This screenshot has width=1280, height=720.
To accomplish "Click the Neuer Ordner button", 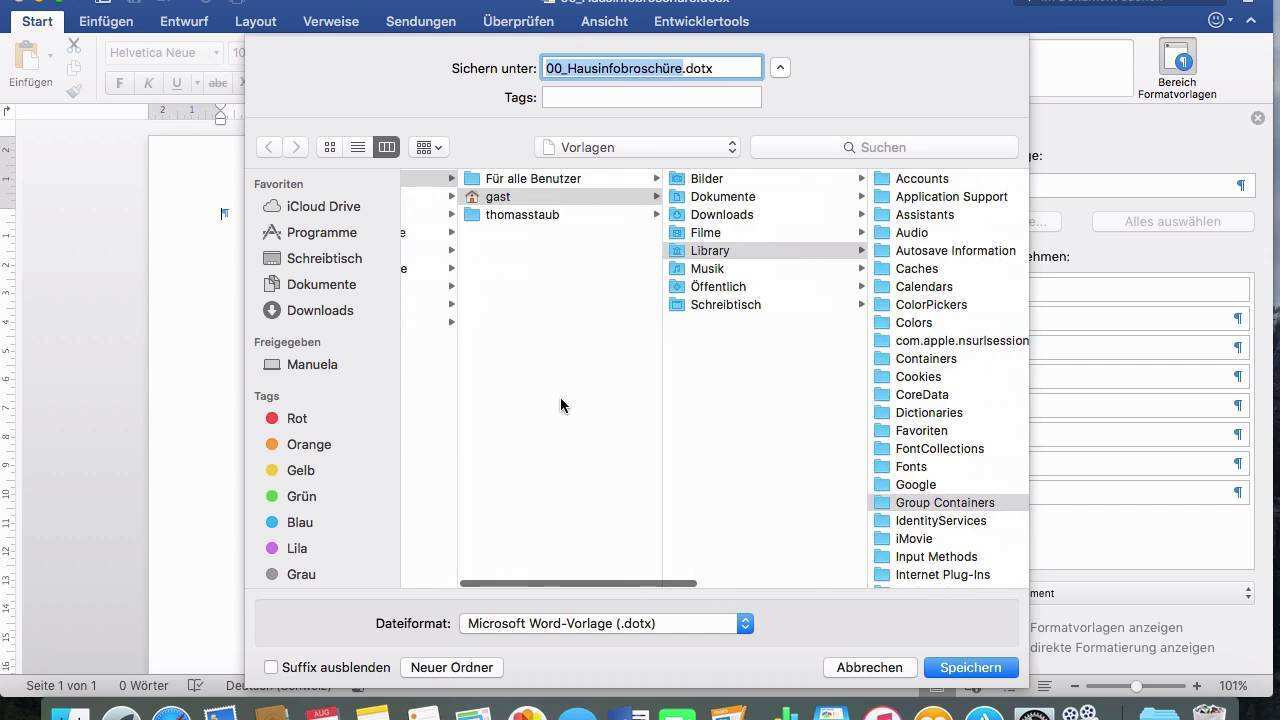I will (451, 667).
